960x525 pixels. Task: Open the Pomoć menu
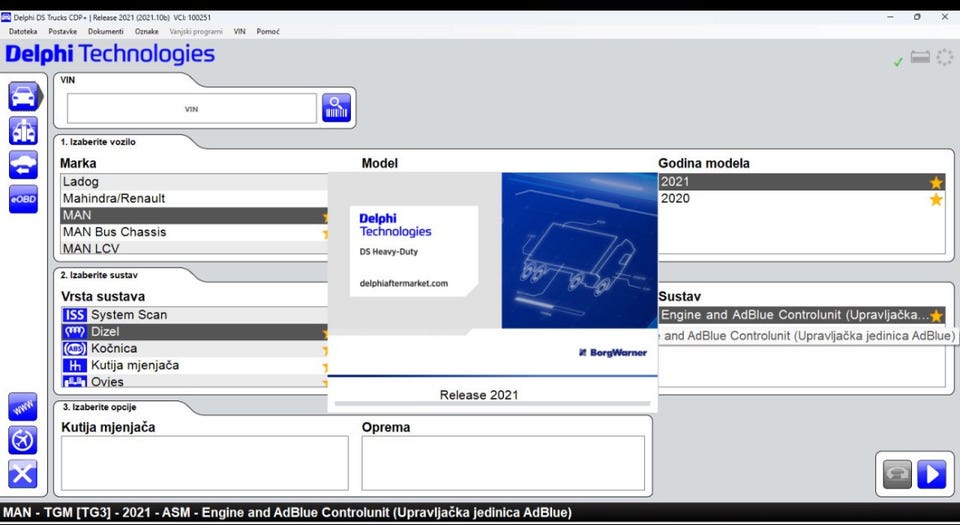coord(268,31)
